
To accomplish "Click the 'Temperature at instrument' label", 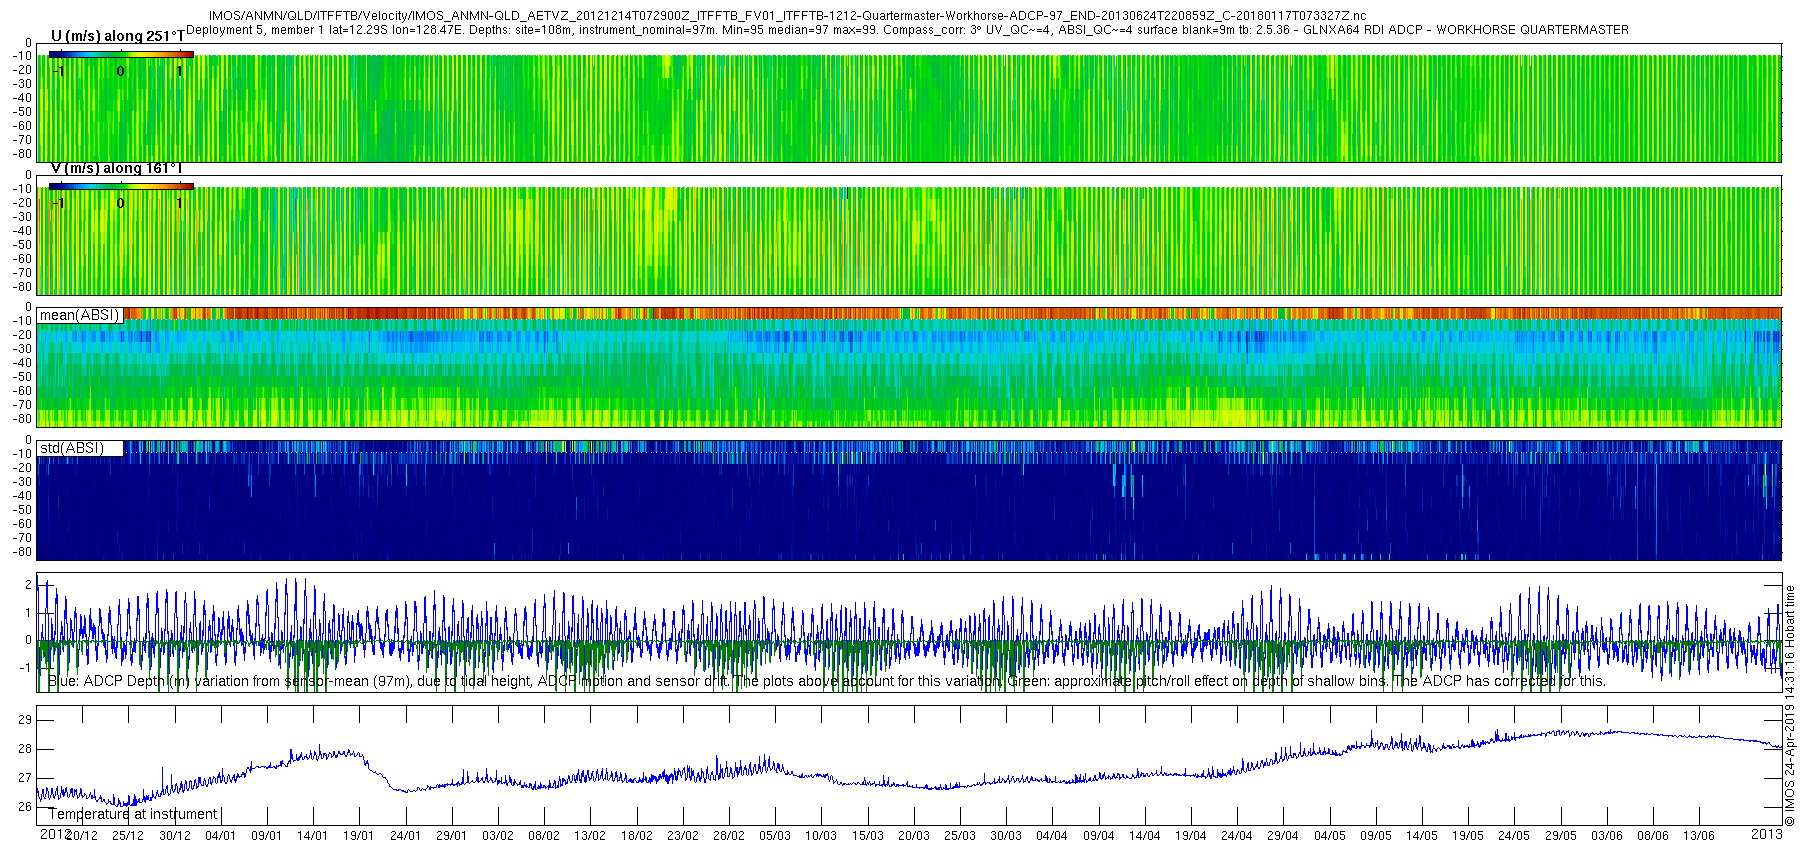I will click(133, 814).
